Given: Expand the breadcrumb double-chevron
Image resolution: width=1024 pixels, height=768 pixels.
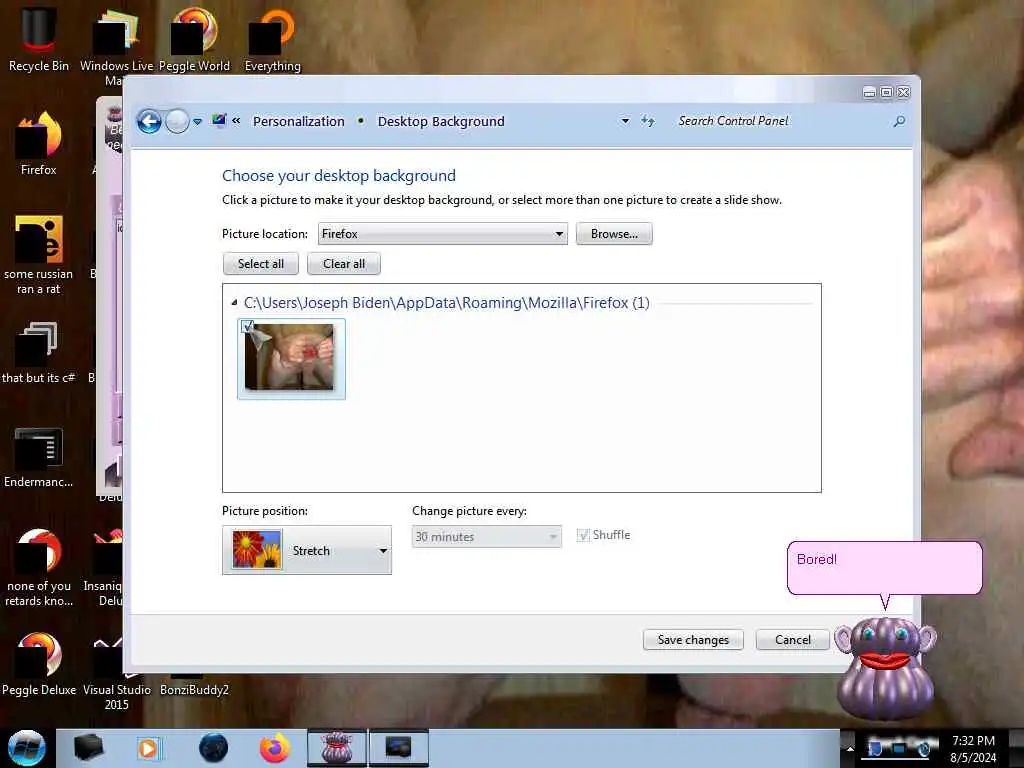Looking at the screenshot, I should (x=236, y=121).
